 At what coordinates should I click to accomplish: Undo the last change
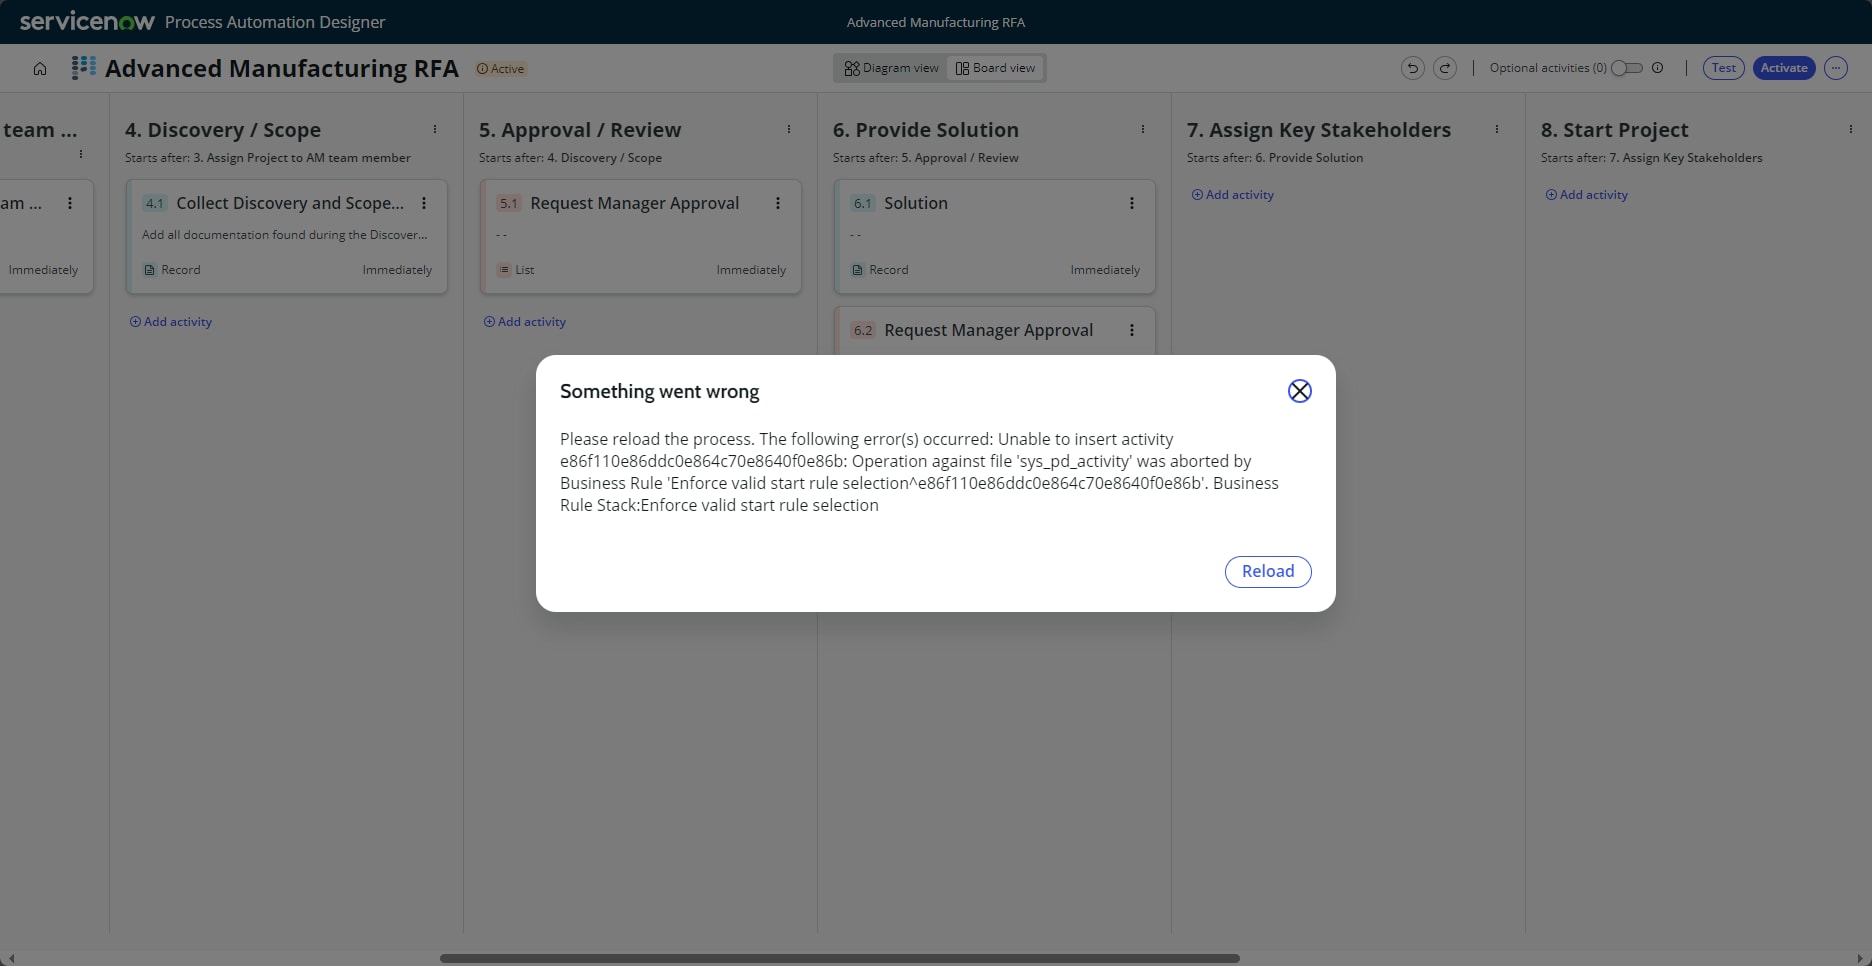point(1411,68)
